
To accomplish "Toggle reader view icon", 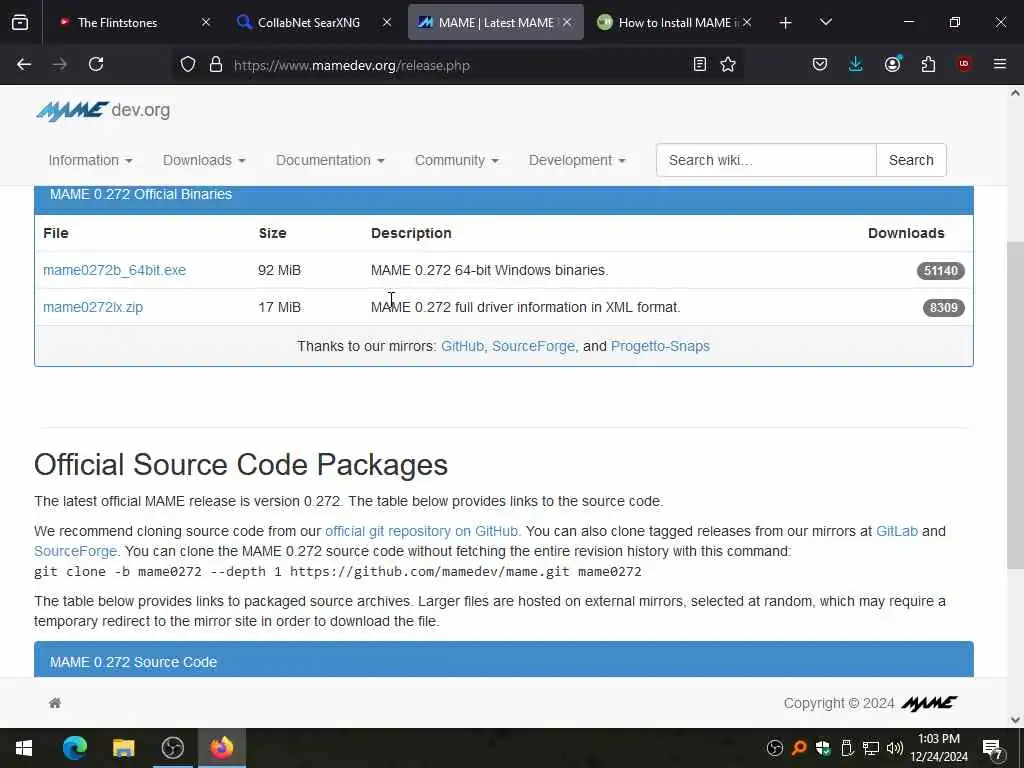I will [x=699, y=64].
